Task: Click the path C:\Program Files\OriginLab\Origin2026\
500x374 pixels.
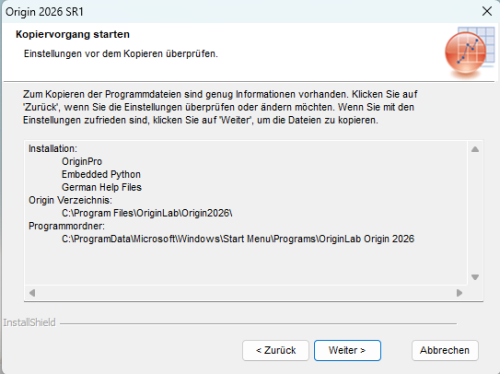Action: pyautogui.click(x=147, y=213)
